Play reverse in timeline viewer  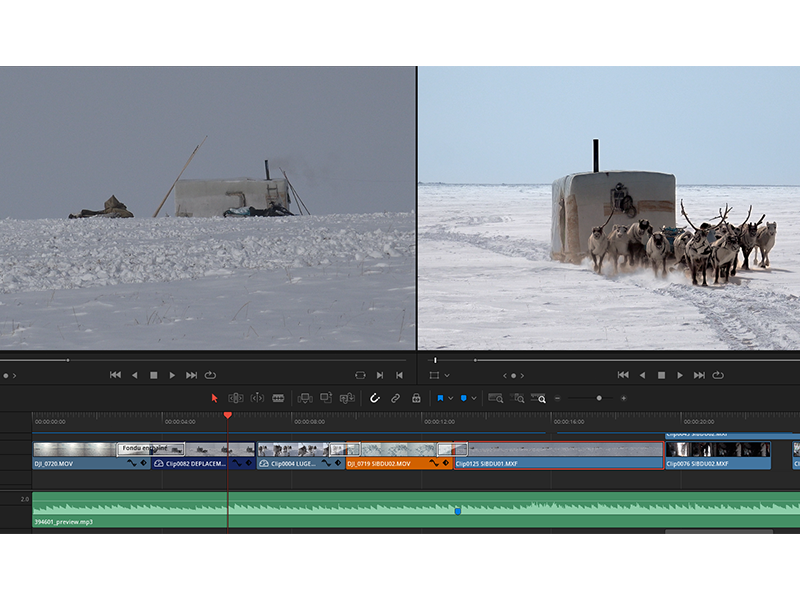point(642,375)
